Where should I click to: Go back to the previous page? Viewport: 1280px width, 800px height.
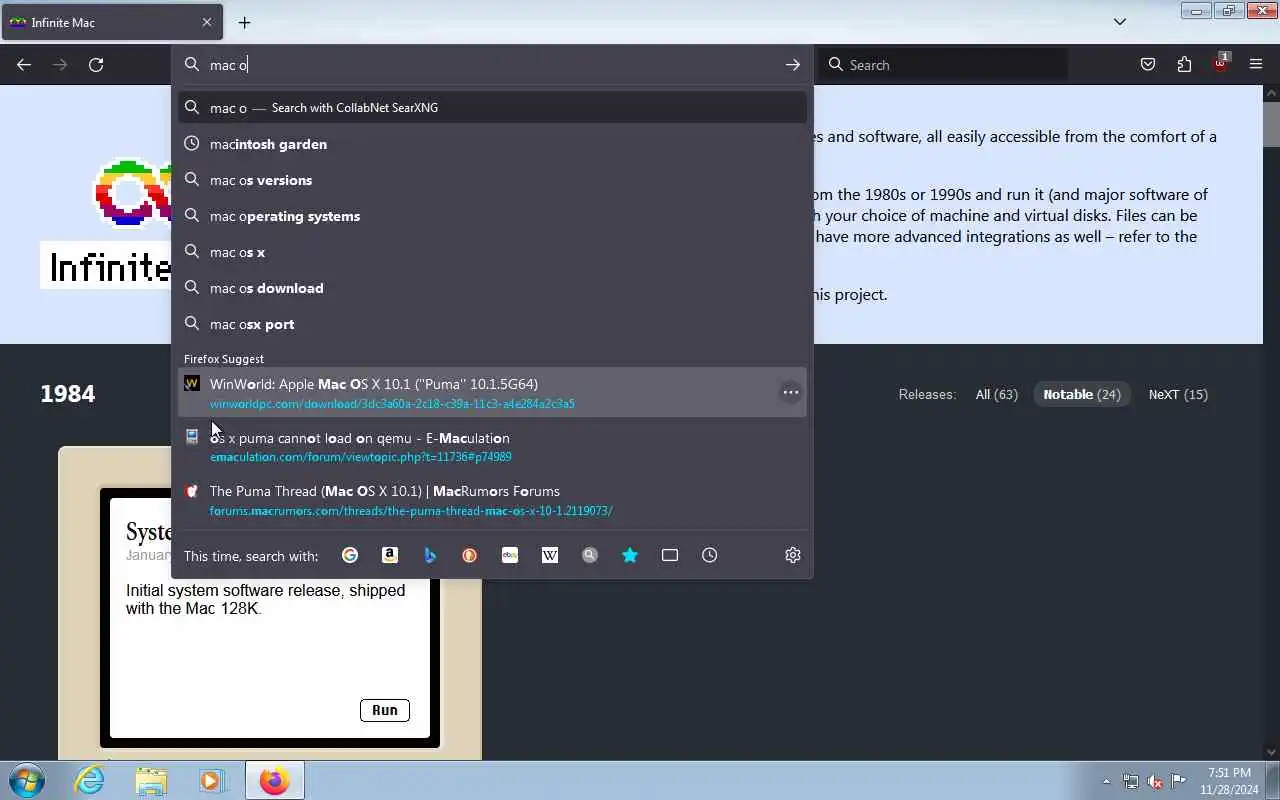tap(24, 65)
